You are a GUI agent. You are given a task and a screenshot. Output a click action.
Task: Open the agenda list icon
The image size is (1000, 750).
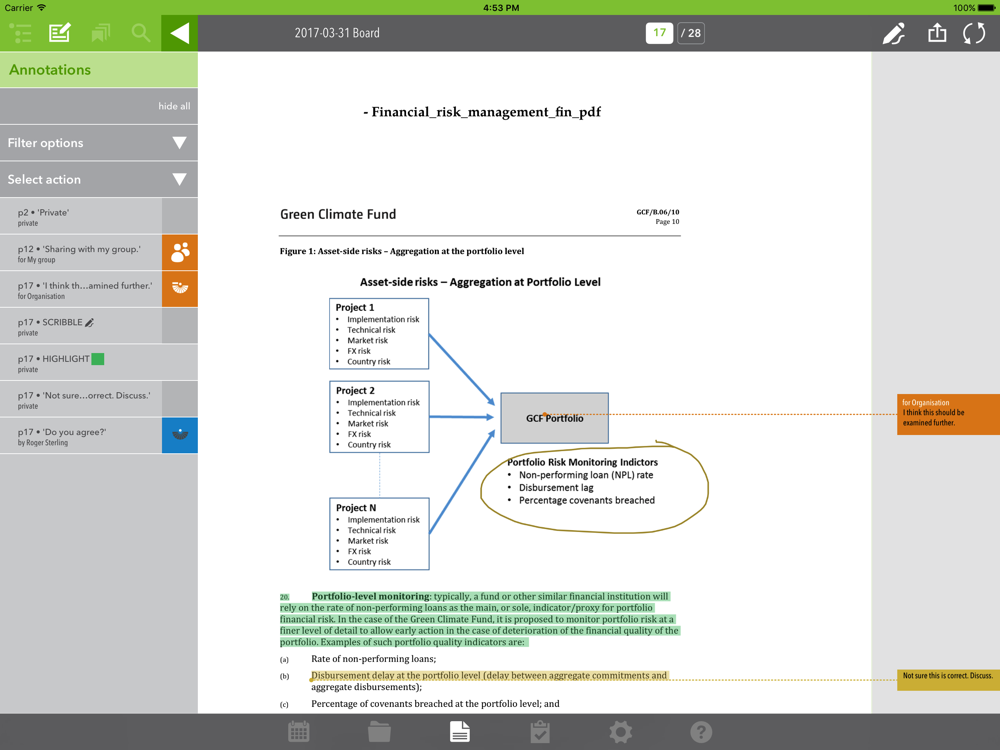click(20, 33)
